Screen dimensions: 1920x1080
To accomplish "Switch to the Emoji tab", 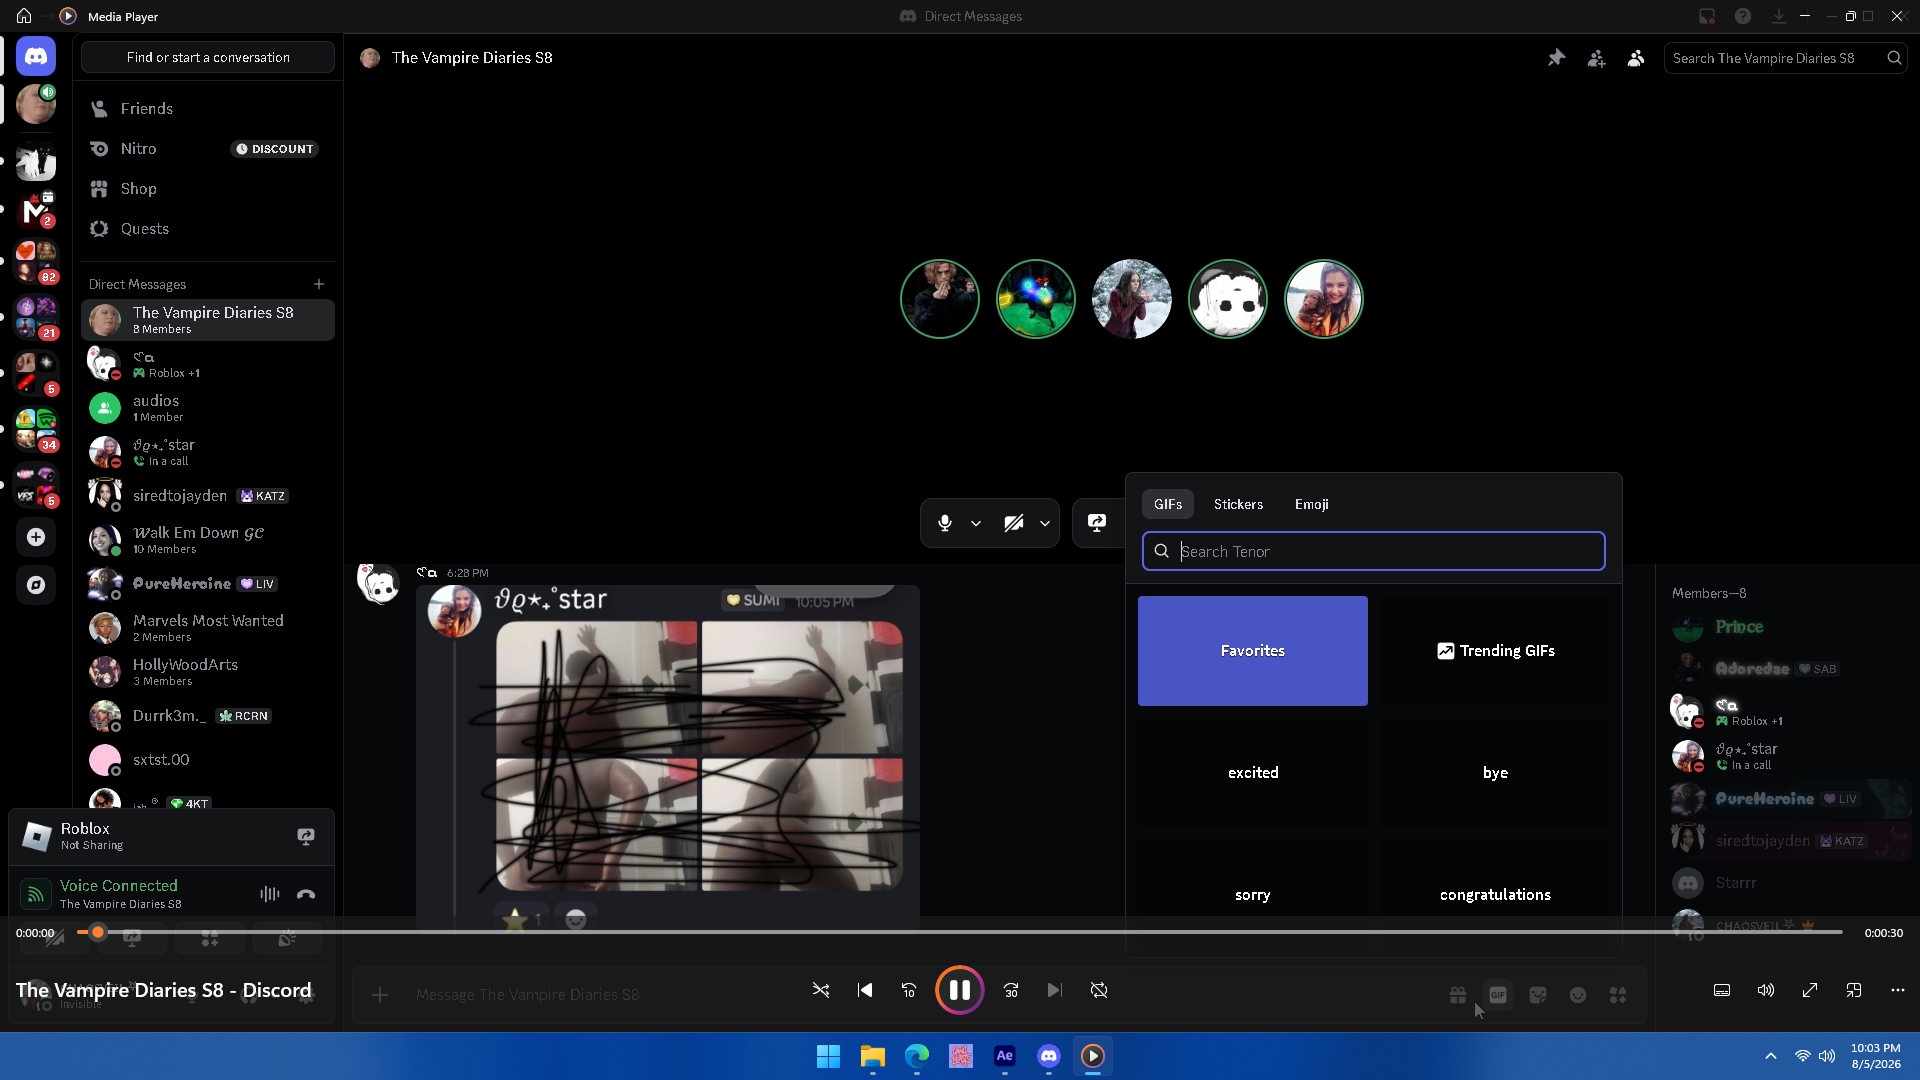I will point(1311,504).
